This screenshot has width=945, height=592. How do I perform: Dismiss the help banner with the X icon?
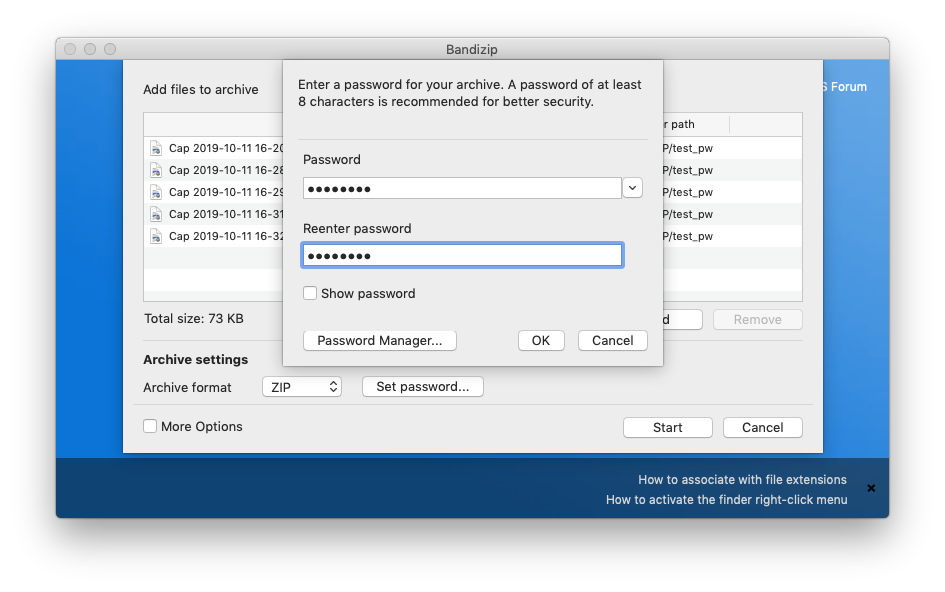[871, 488]
